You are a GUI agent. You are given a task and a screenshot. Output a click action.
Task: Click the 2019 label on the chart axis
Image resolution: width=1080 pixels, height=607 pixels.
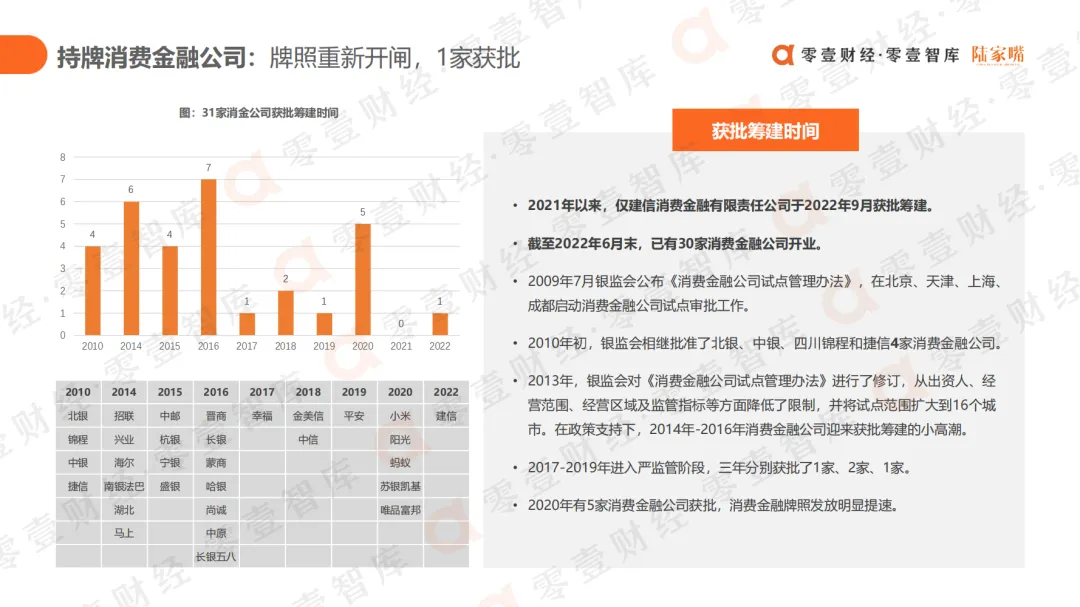click(x=324, y=346)
